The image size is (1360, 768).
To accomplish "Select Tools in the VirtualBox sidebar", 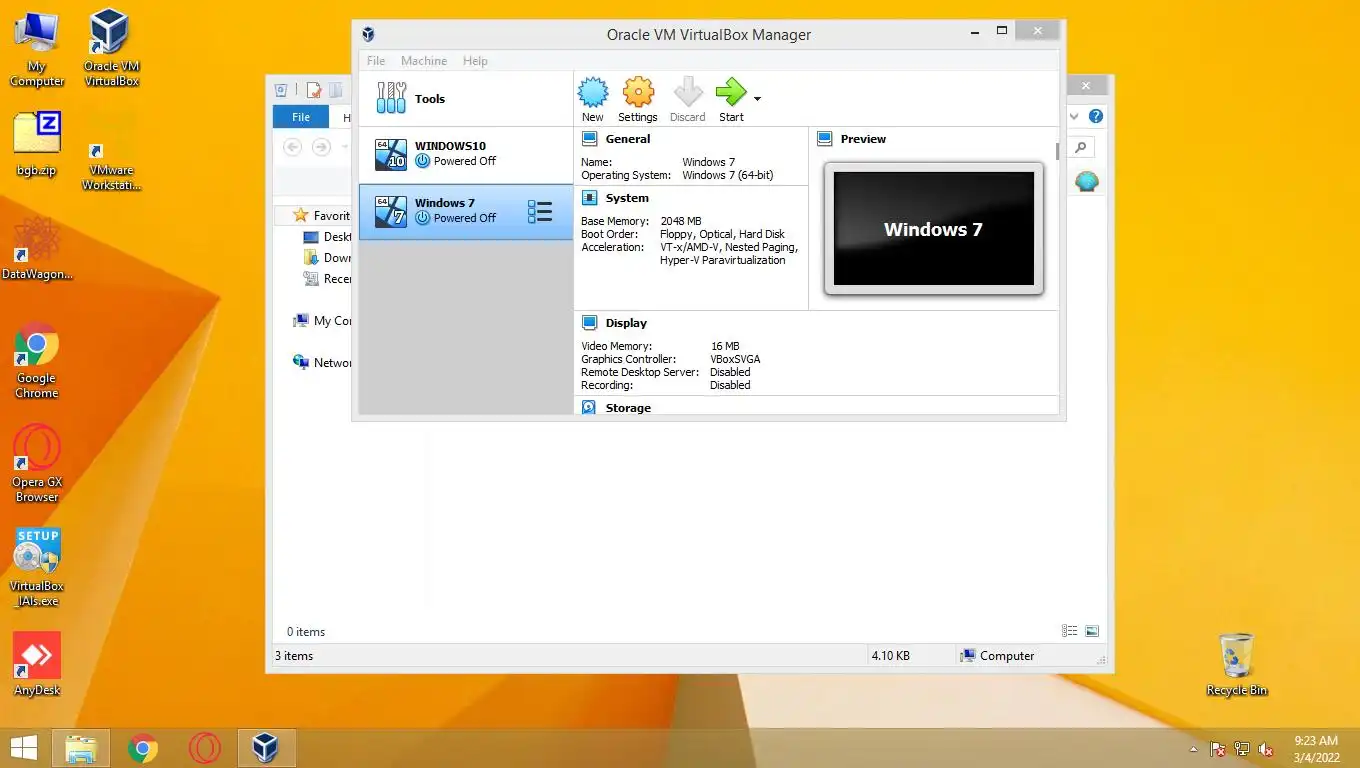I will pos(466,98).
